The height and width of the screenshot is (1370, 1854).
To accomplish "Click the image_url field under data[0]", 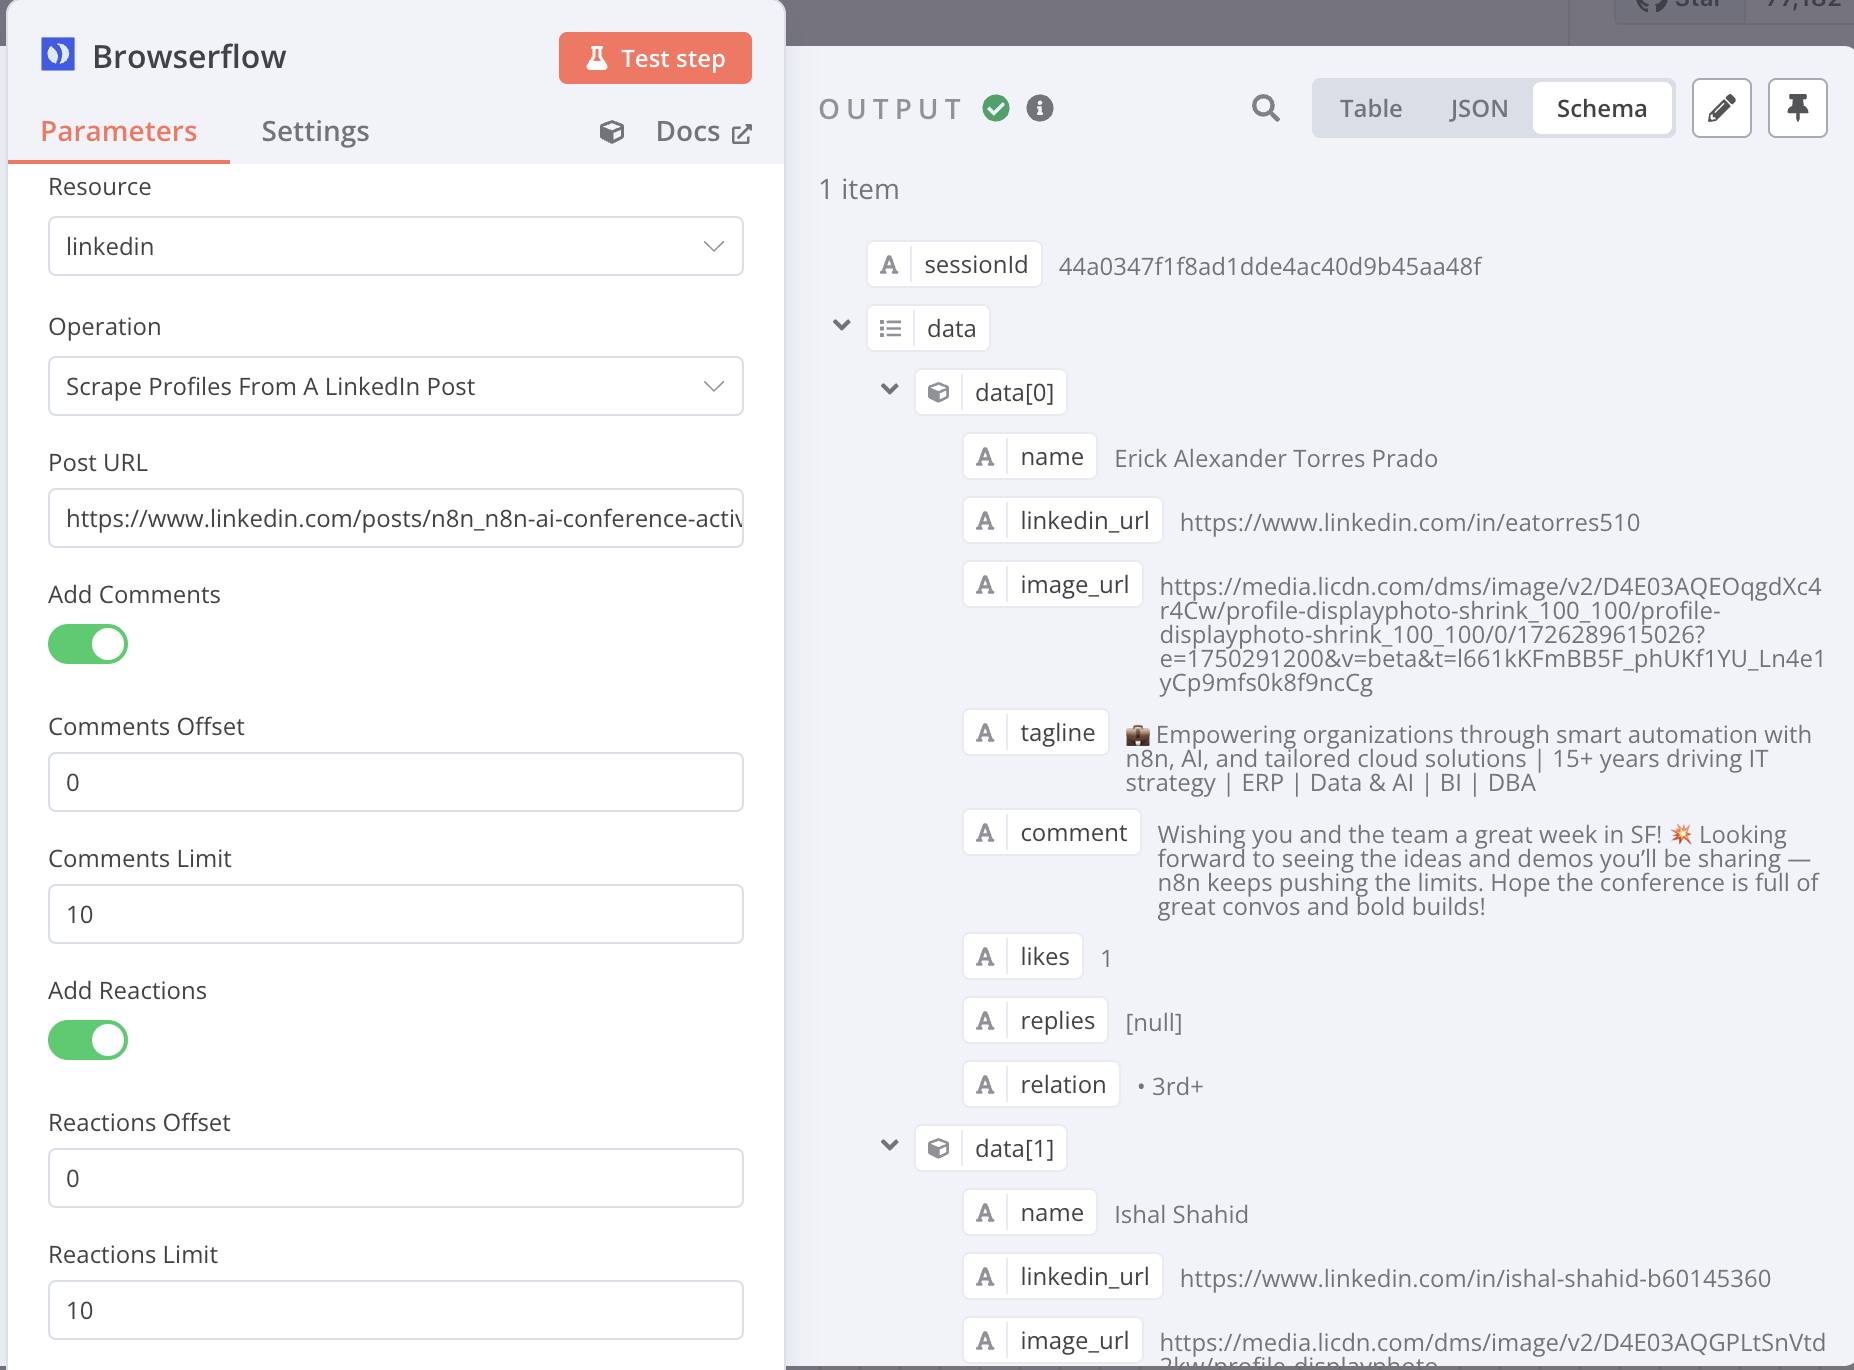I will point(1053,584).
